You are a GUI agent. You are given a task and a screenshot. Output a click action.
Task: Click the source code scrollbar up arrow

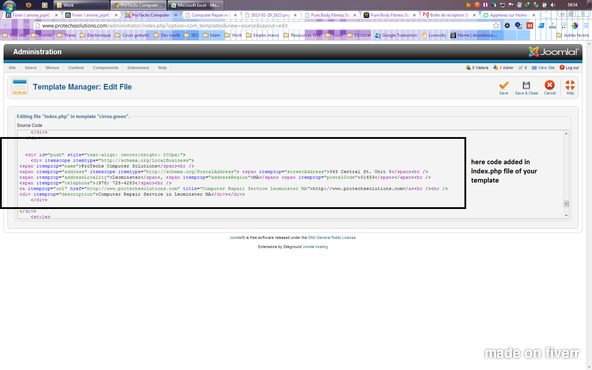566,133
